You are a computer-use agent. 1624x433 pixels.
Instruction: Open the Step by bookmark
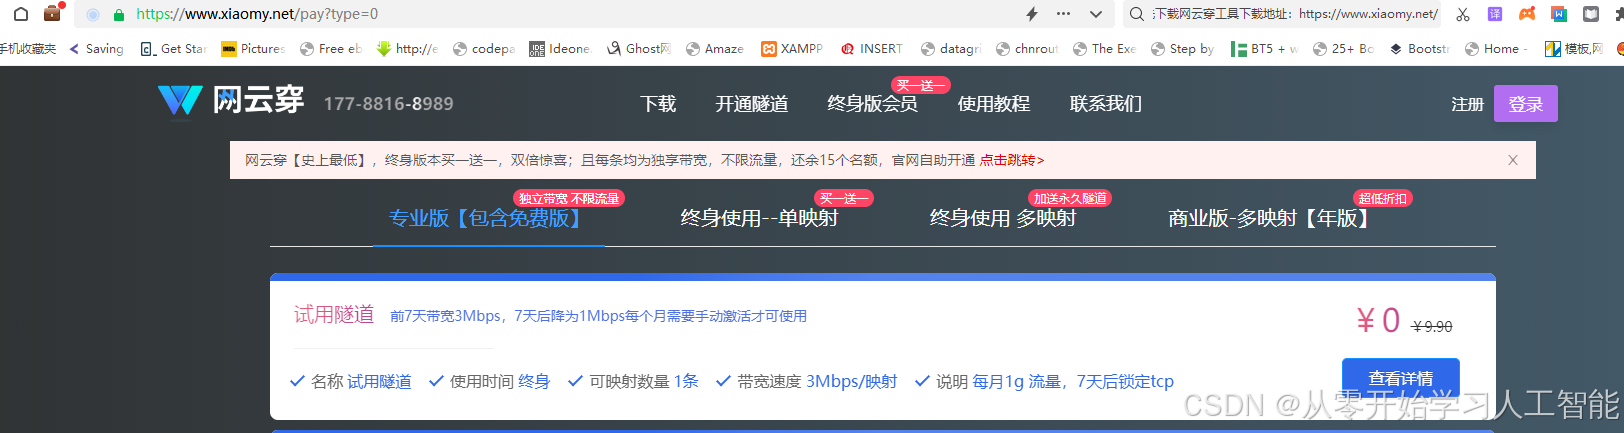1182,48
